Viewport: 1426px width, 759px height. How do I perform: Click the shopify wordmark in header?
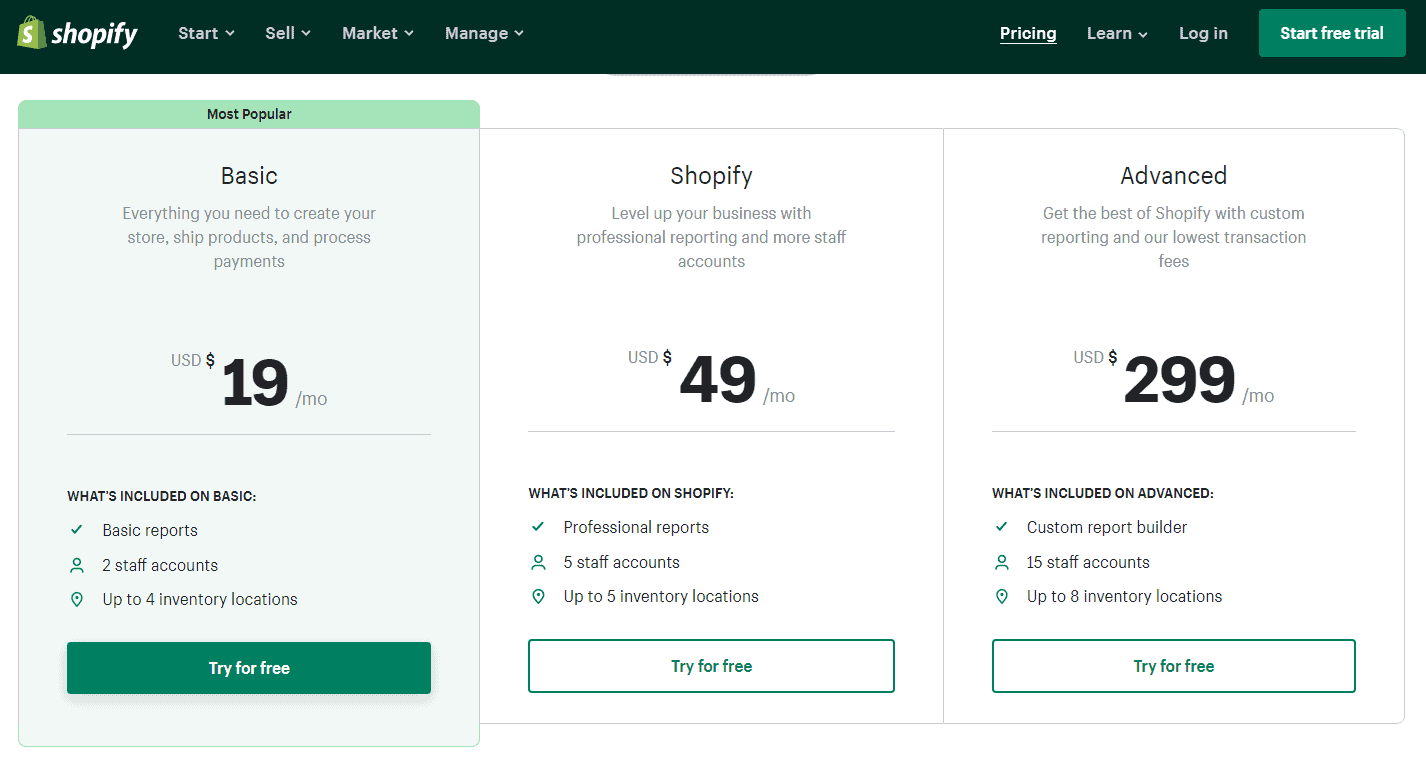(95, 35)
